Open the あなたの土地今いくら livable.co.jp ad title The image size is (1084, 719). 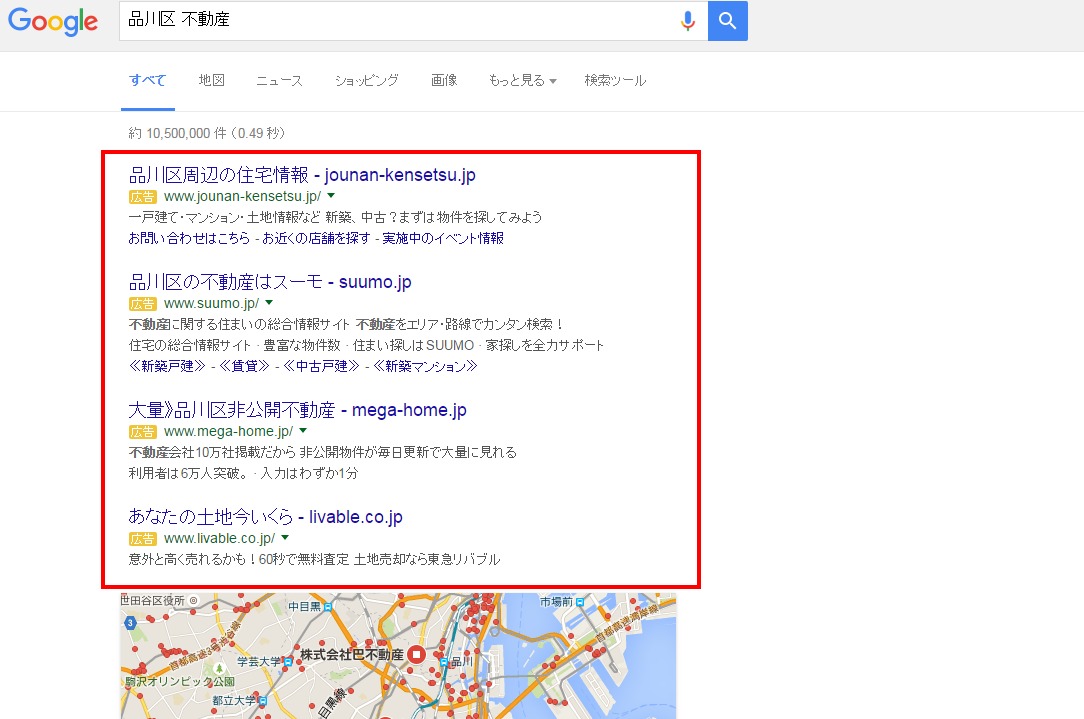pos(265,516)
